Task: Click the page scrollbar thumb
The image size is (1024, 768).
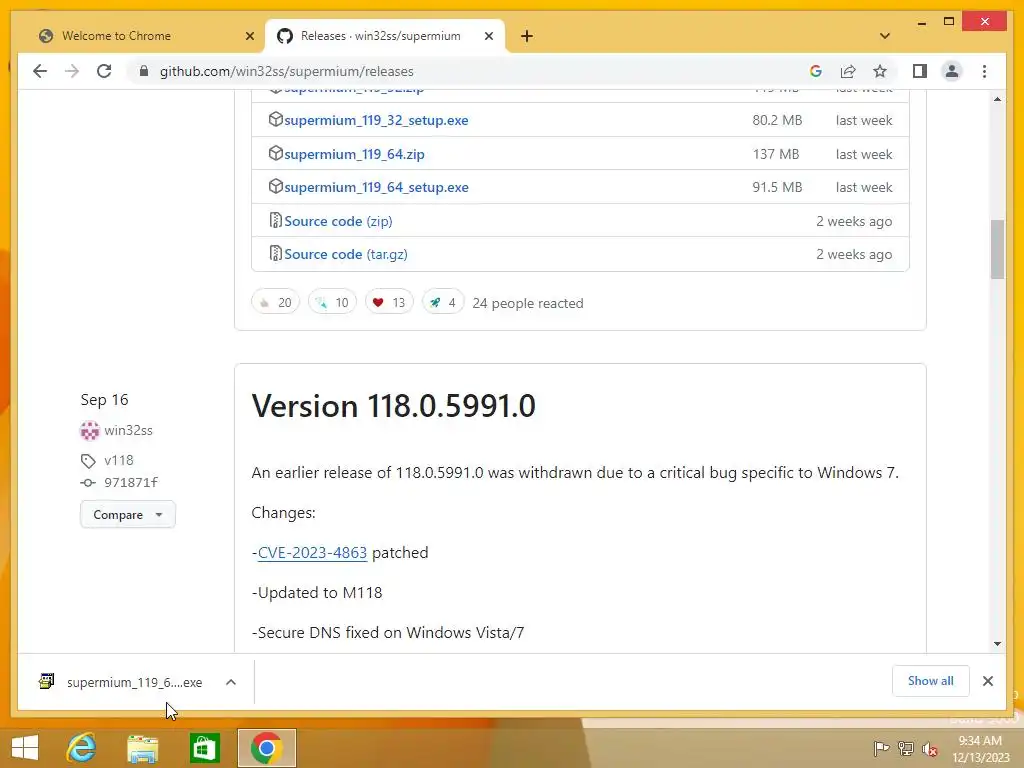Action: coord(997,249)
